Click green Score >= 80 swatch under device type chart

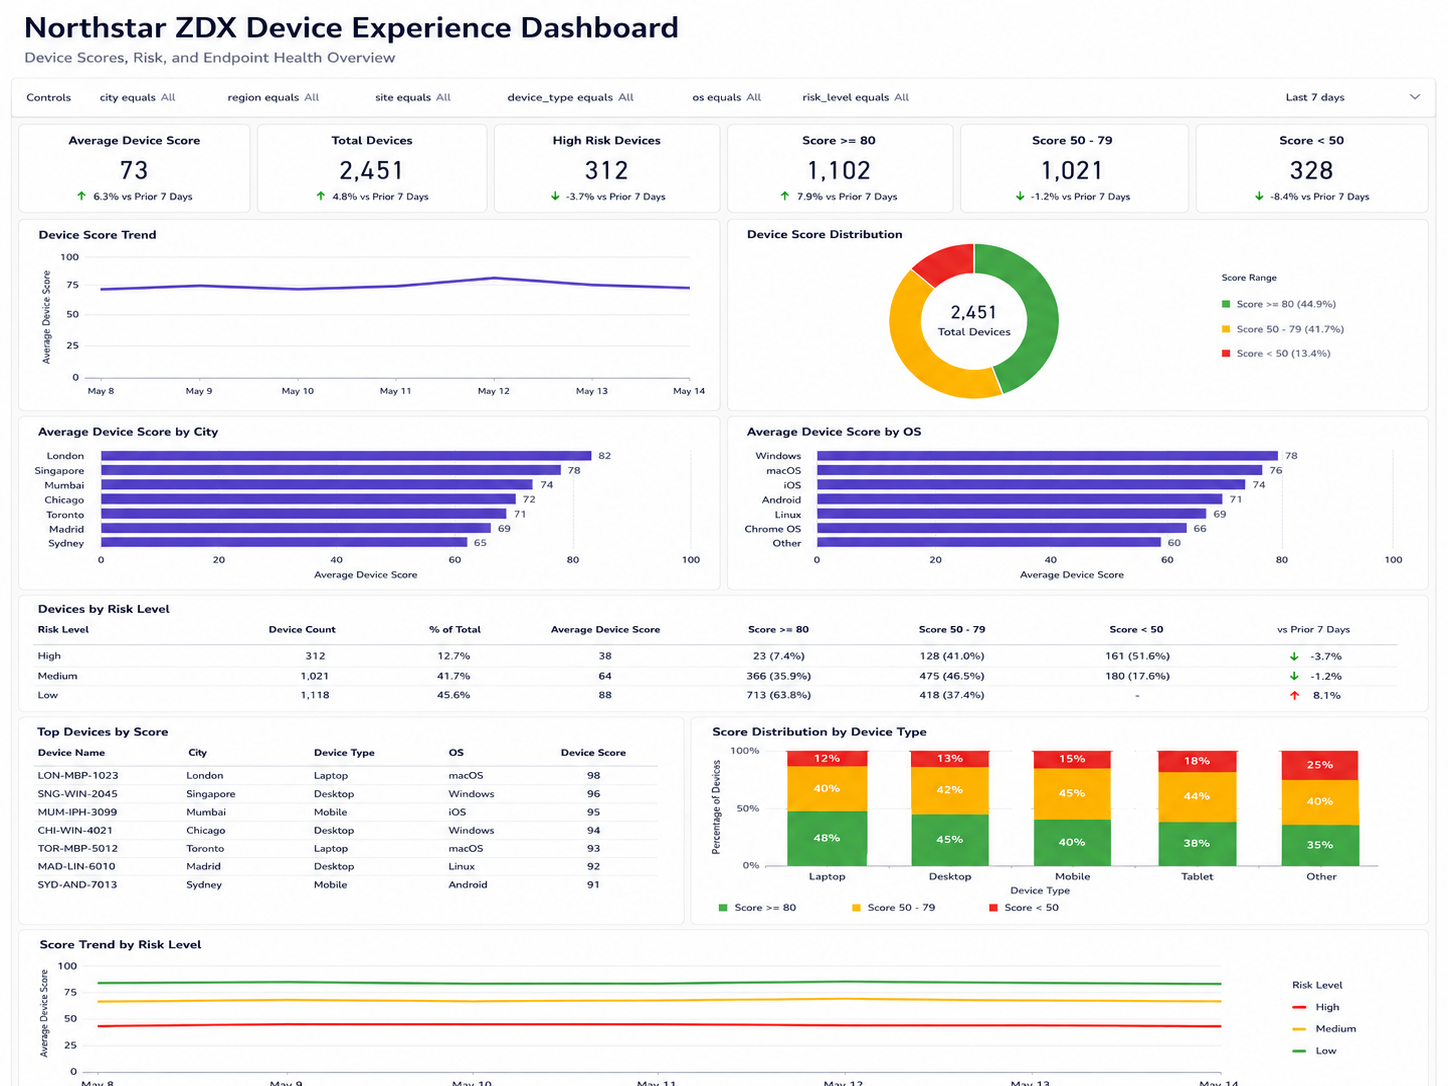pos(723,907)
